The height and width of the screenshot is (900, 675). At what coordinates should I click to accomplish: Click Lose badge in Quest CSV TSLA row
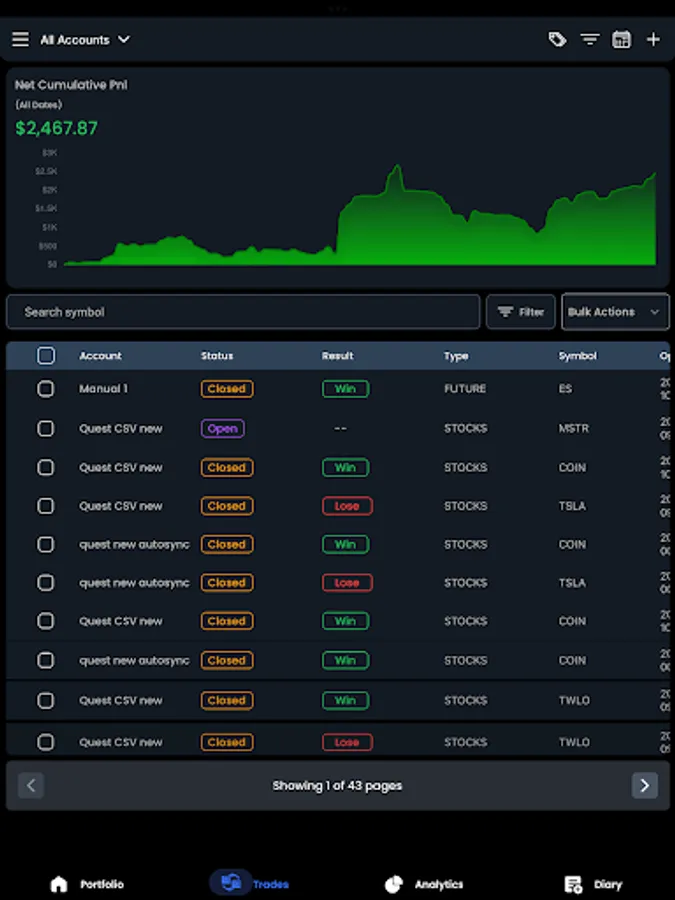pos(347,506)
